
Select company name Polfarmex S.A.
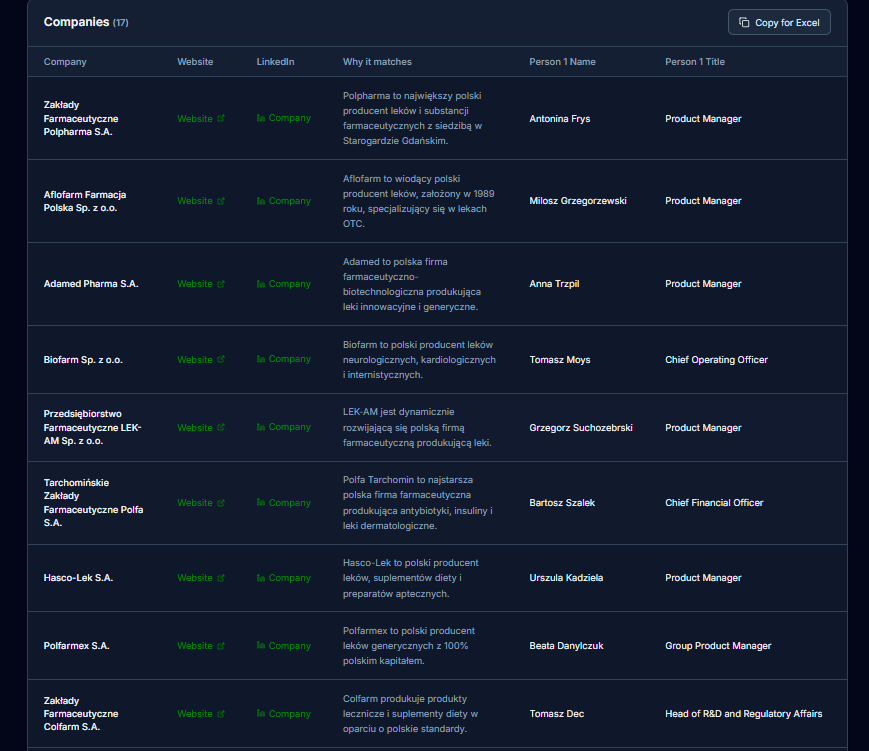point(76,646)
